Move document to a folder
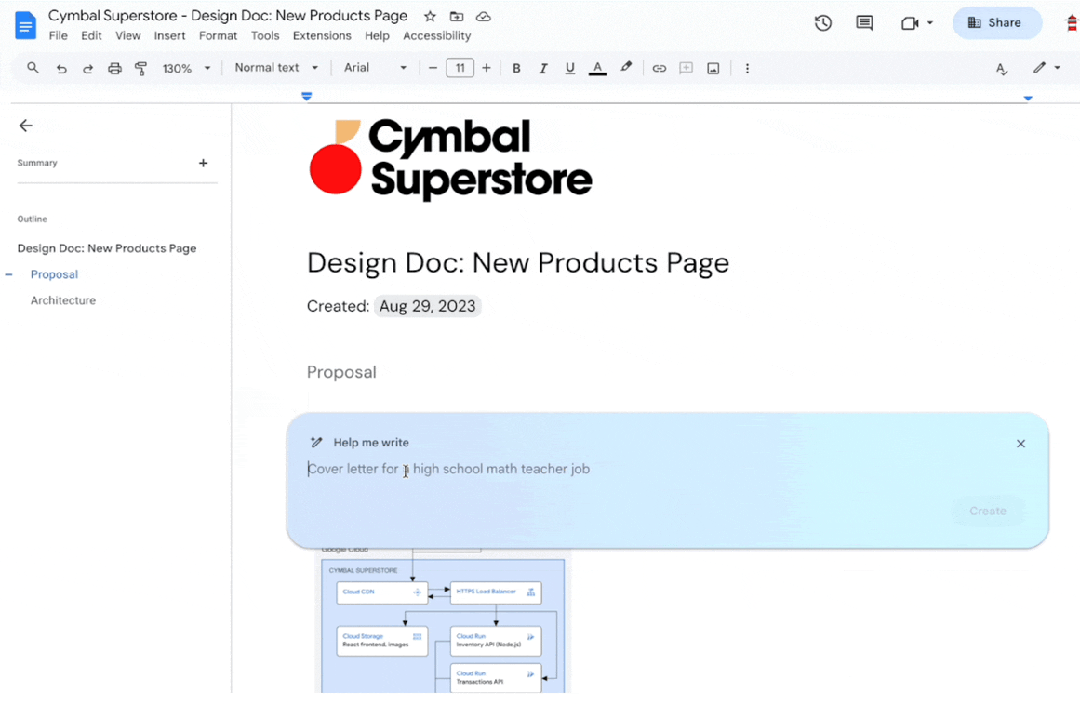The width and height of the screenshot is (1080, 705). coord(456,16)
